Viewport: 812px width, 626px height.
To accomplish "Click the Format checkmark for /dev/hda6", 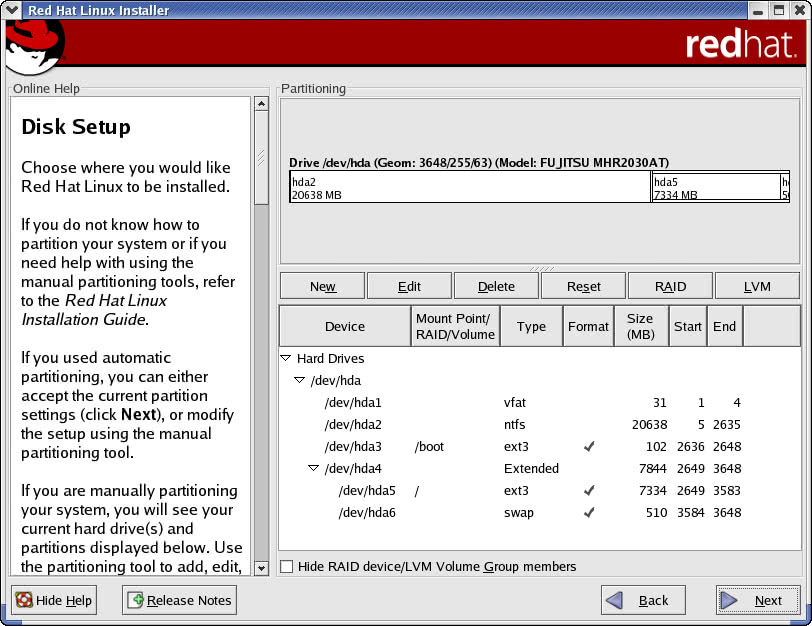I will coord(589,512).
